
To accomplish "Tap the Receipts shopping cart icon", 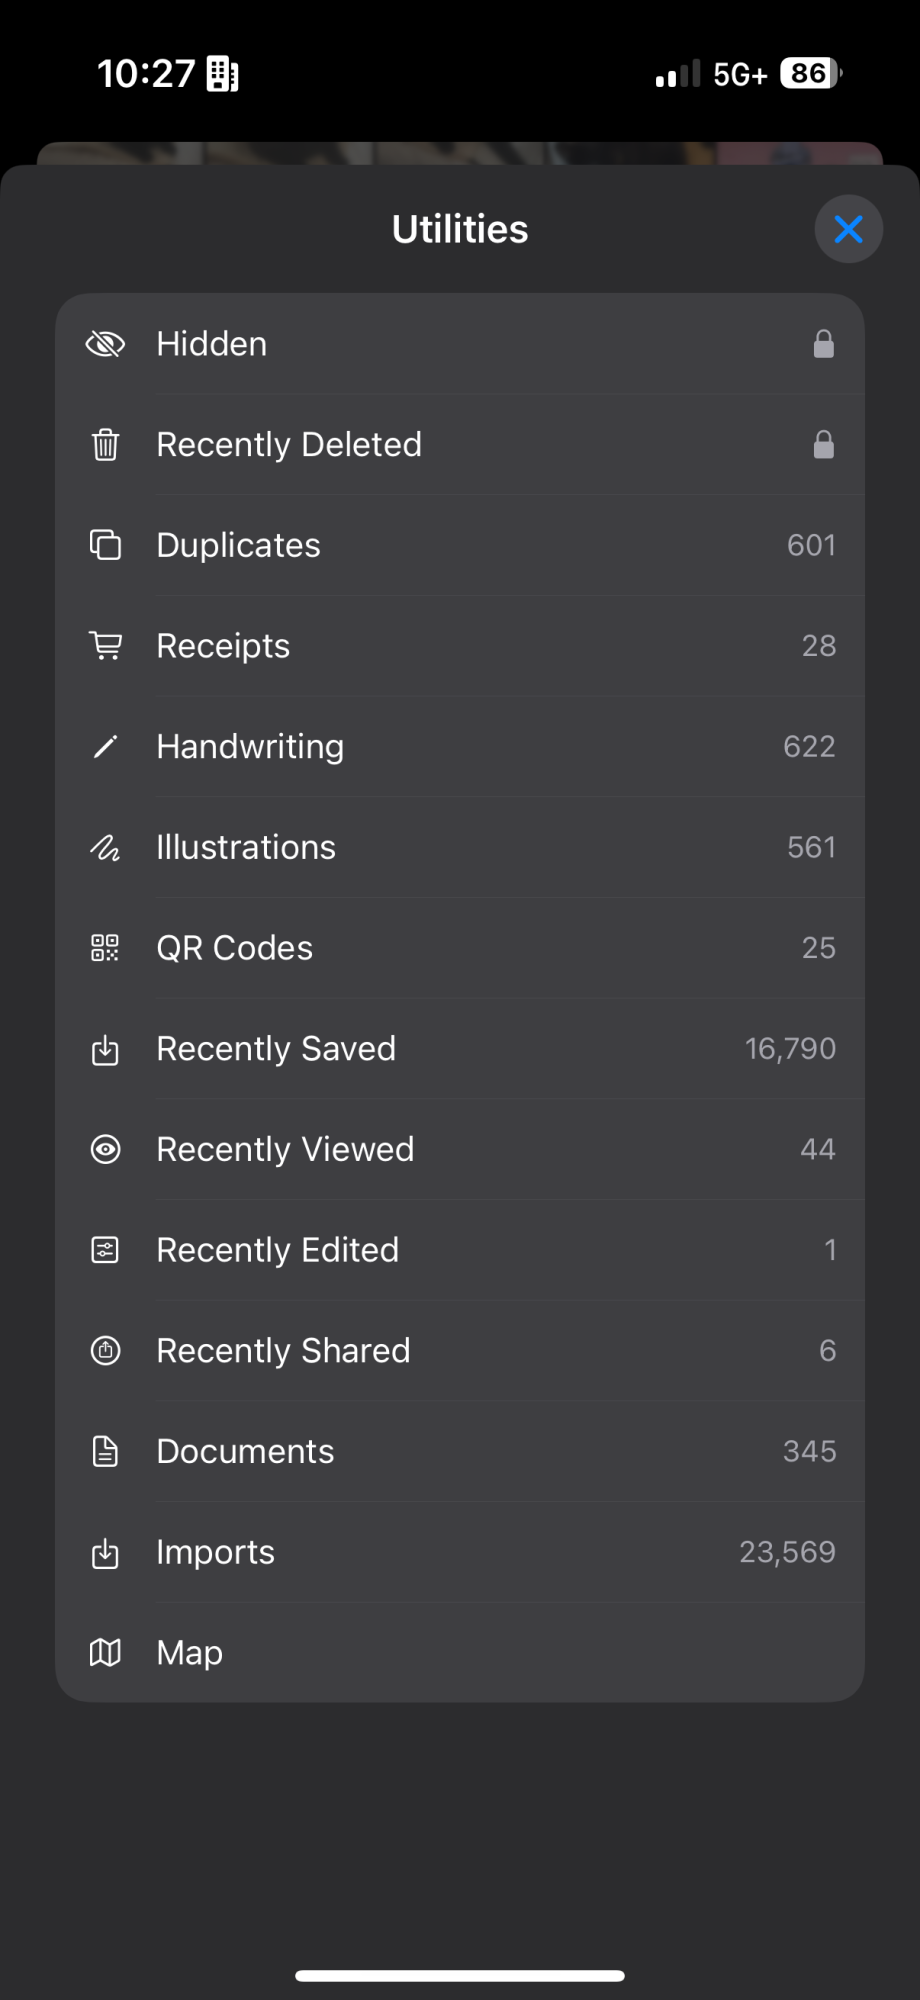I will (x=105, y=646).
